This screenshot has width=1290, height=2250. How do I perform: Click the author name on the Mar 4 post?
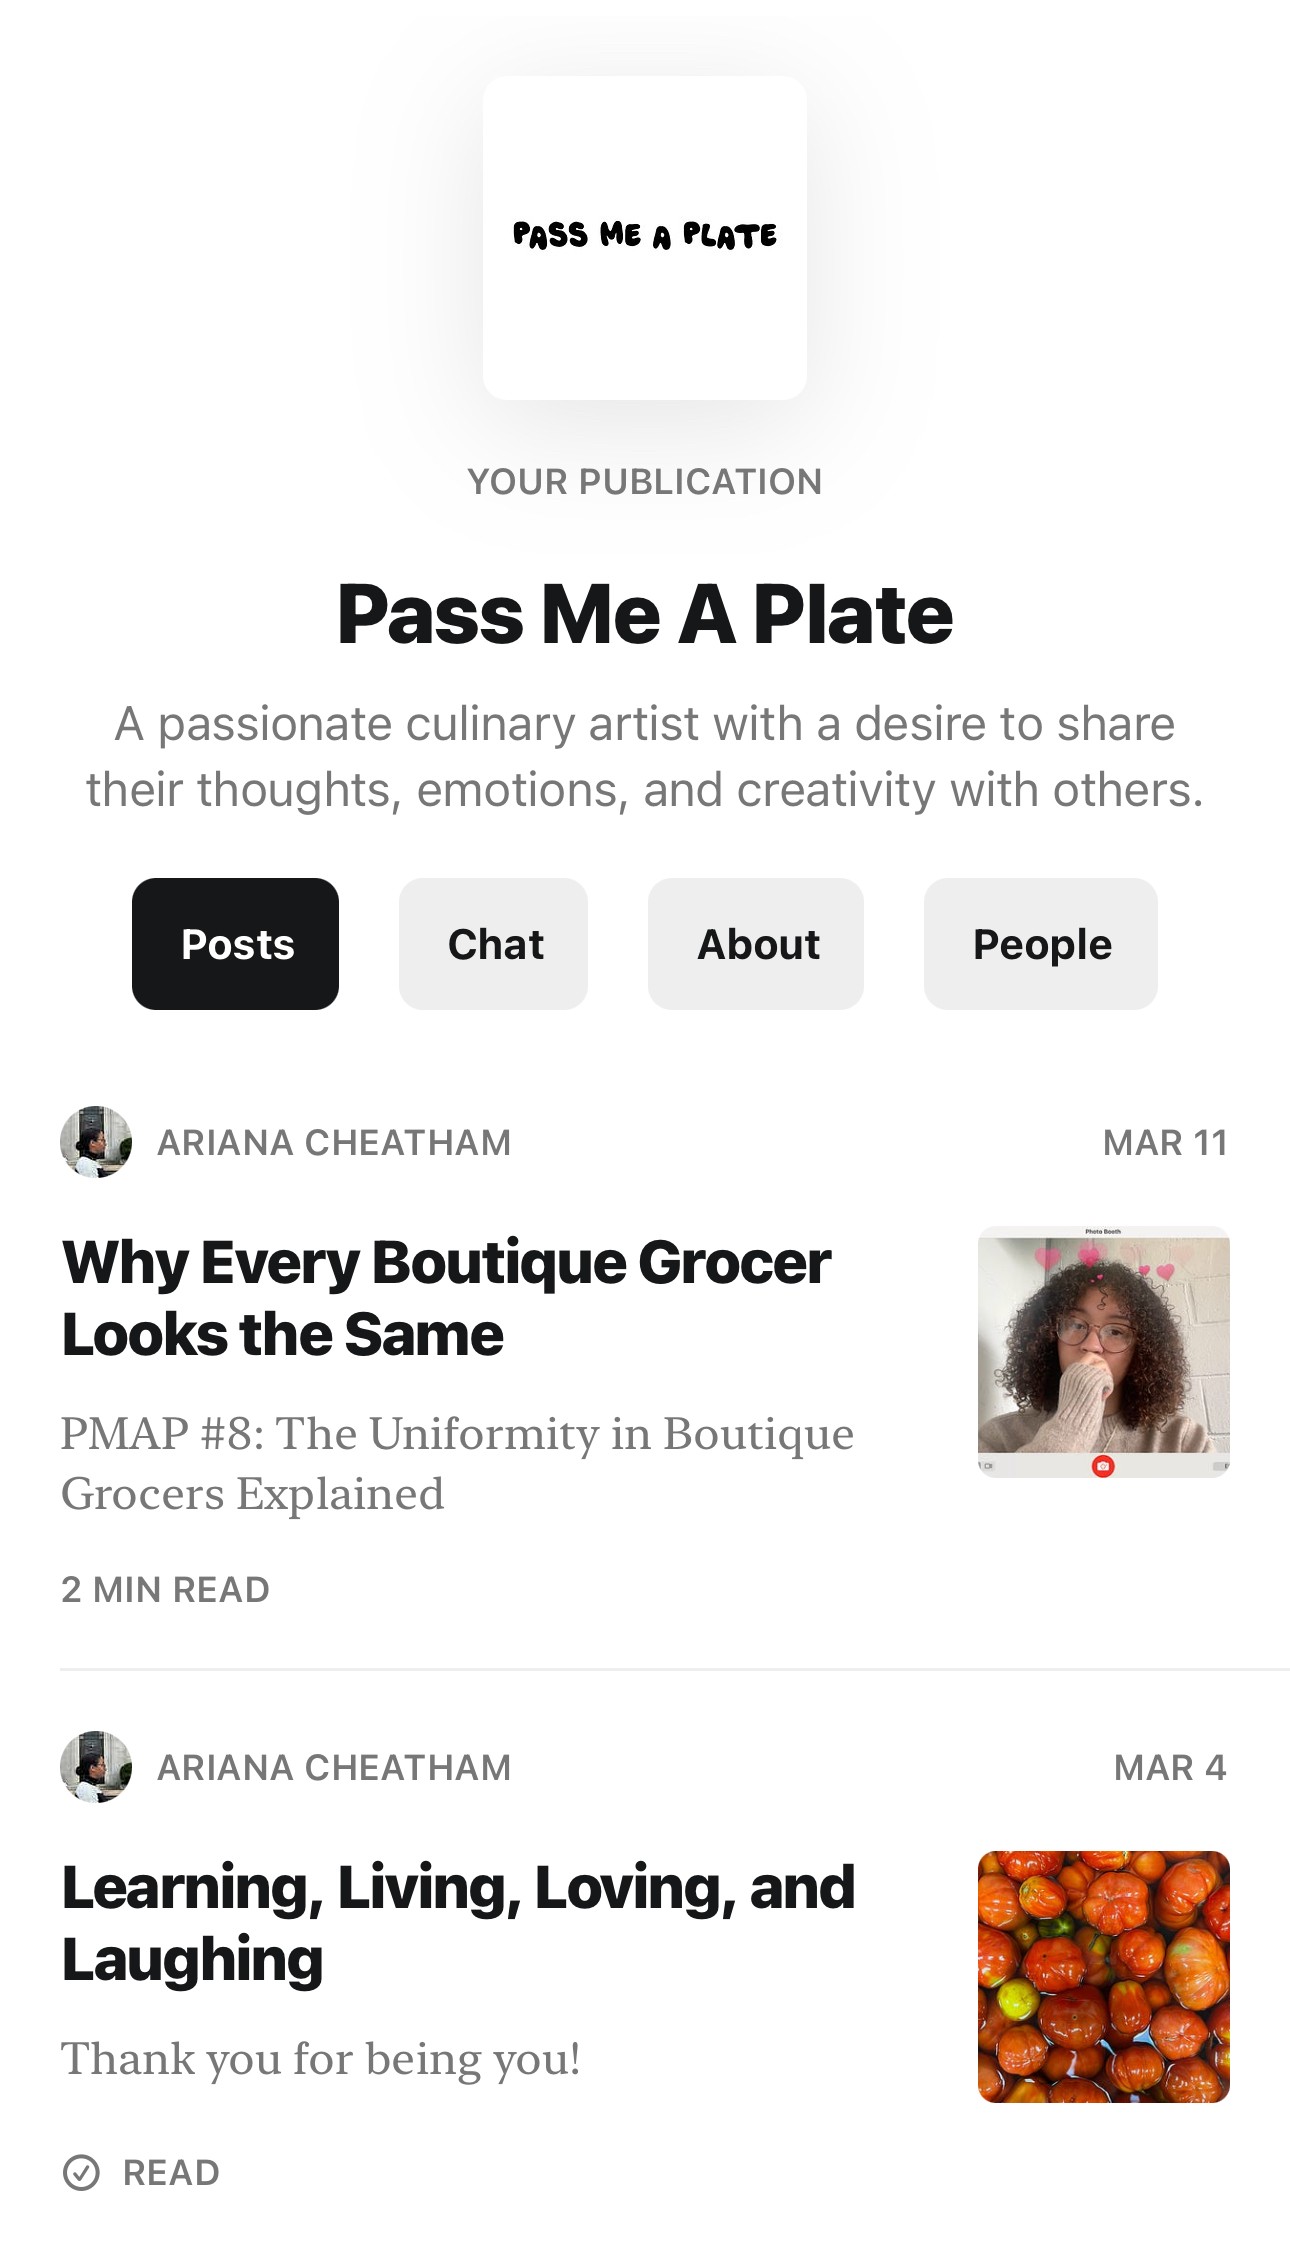click(334, 1767)
